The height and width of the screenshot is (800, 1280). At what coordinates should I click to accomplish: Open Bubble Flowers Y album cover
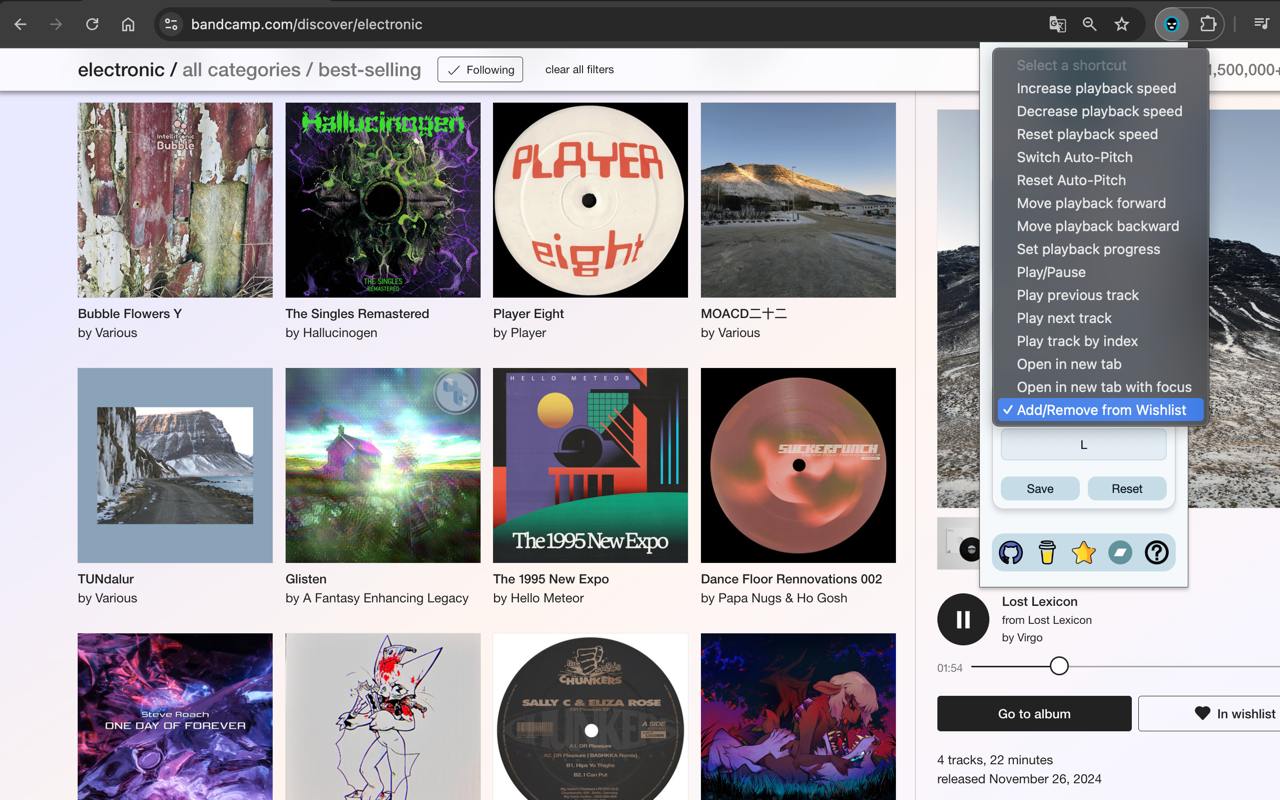pyautogui.click(x=175, y=200)
